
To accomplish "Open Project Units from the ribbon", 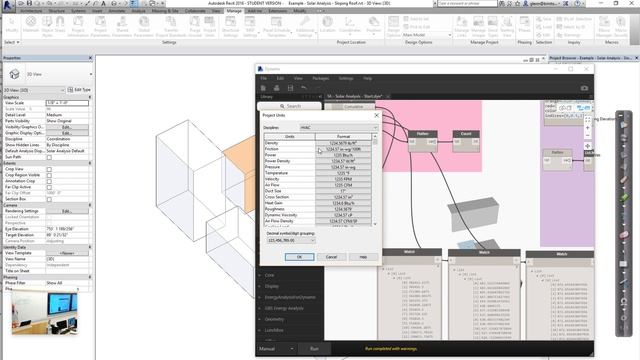I will (x=210, y=27).
